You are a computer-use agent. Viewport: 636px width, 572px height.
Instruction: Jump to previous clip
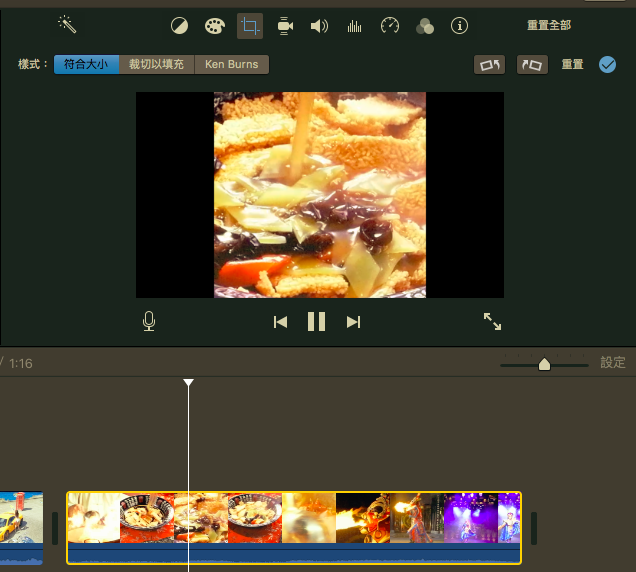pos(280,322)
